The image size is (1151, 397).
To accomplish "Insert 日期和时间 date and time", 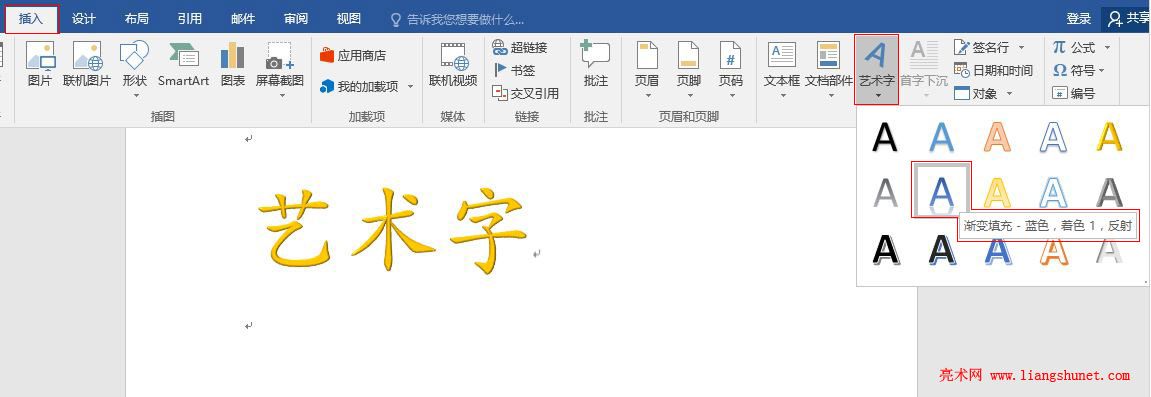I will click(993, 70).
